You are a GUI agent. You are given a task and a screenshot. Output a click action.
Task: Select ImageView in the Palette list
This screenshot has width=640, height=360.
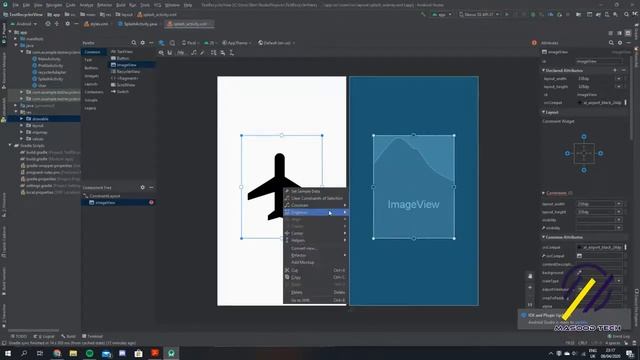click(132, 65)
